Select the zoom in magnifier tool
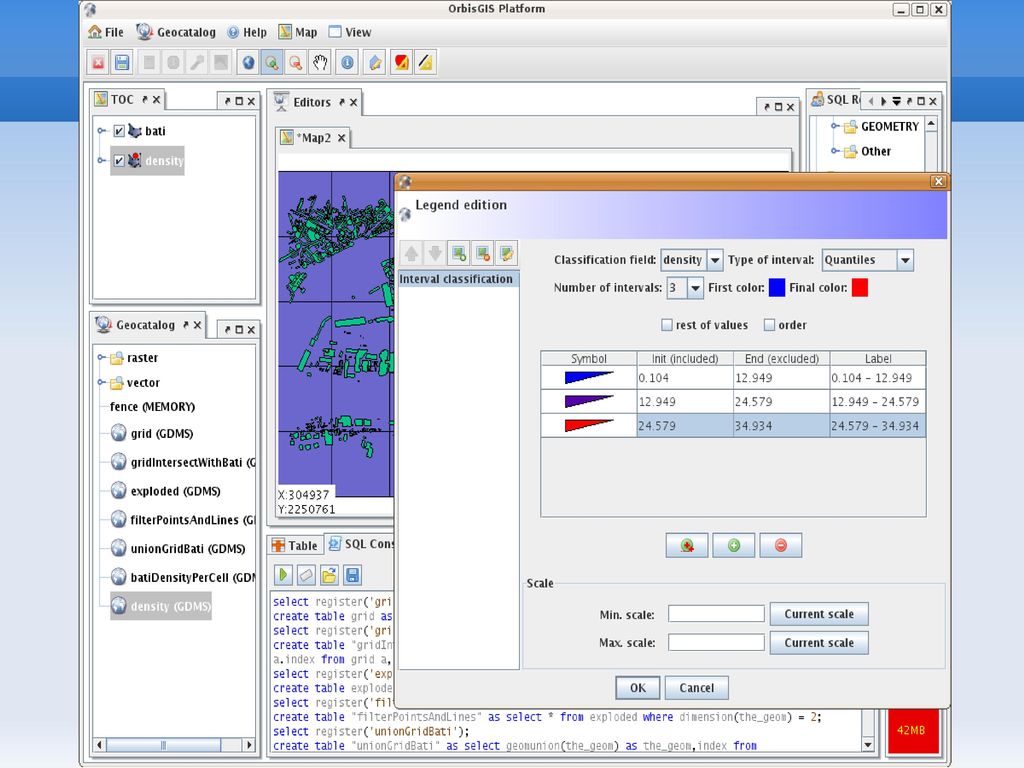The width and height of the screenshot is (1024, 768). [272, 63]
